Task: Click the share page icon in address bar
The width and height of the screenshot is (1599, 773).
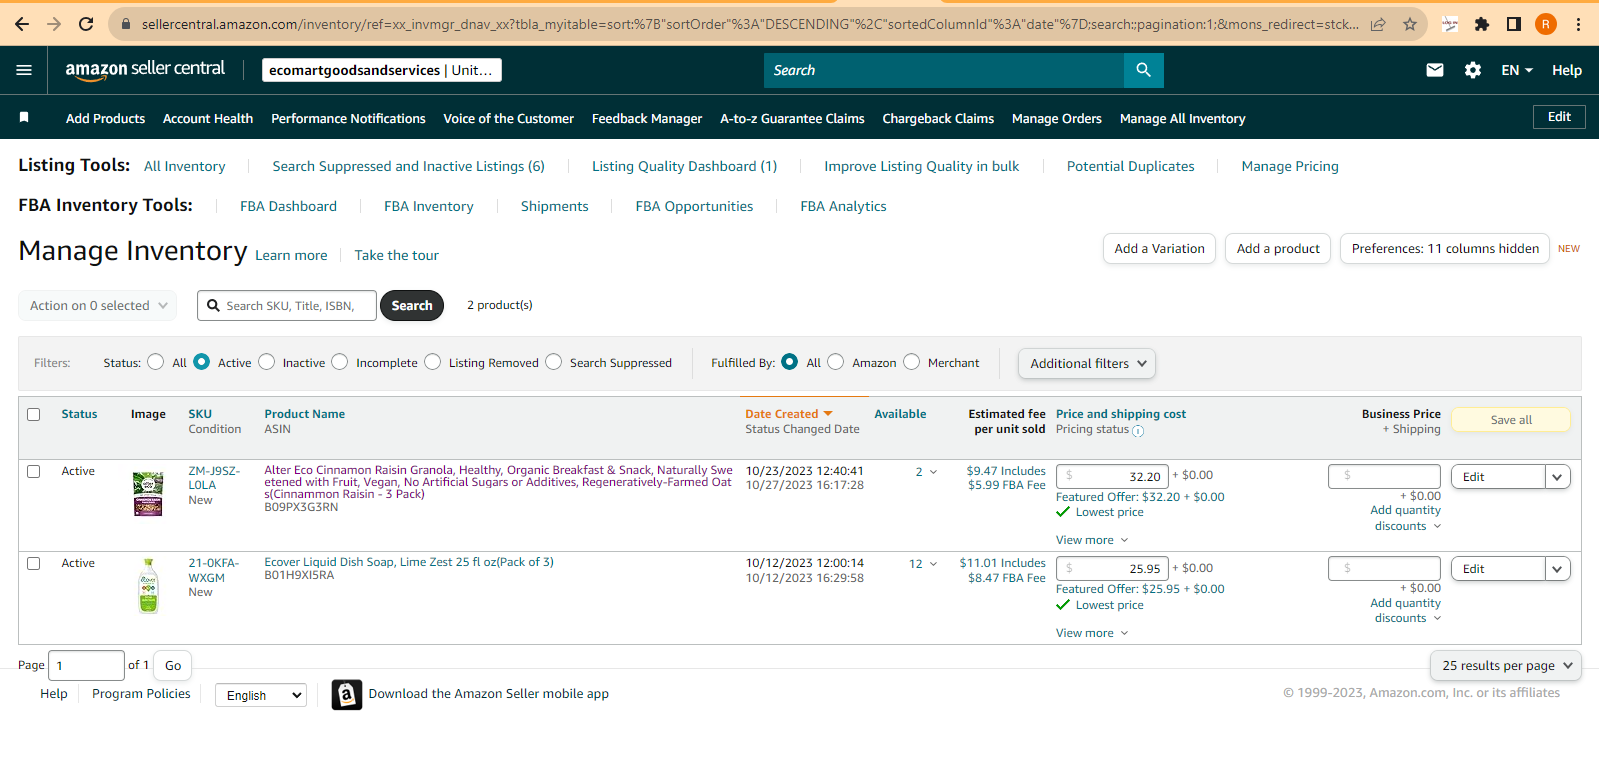Action: click(x=1378, y=24)
